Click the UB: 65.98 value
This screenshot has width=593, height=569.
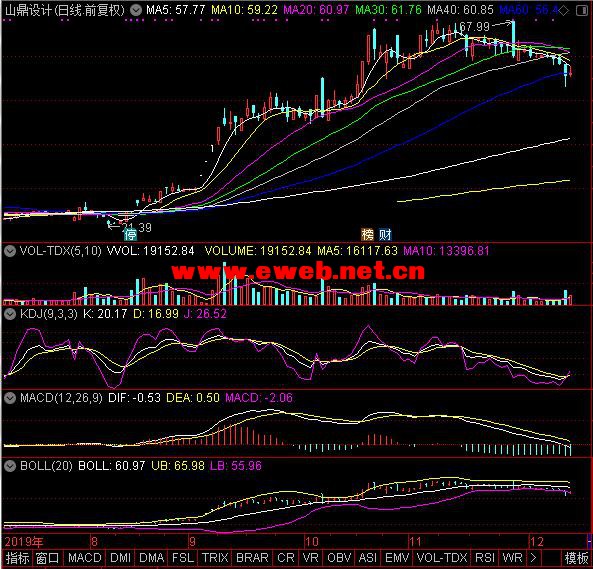click(x=178, y=466)
